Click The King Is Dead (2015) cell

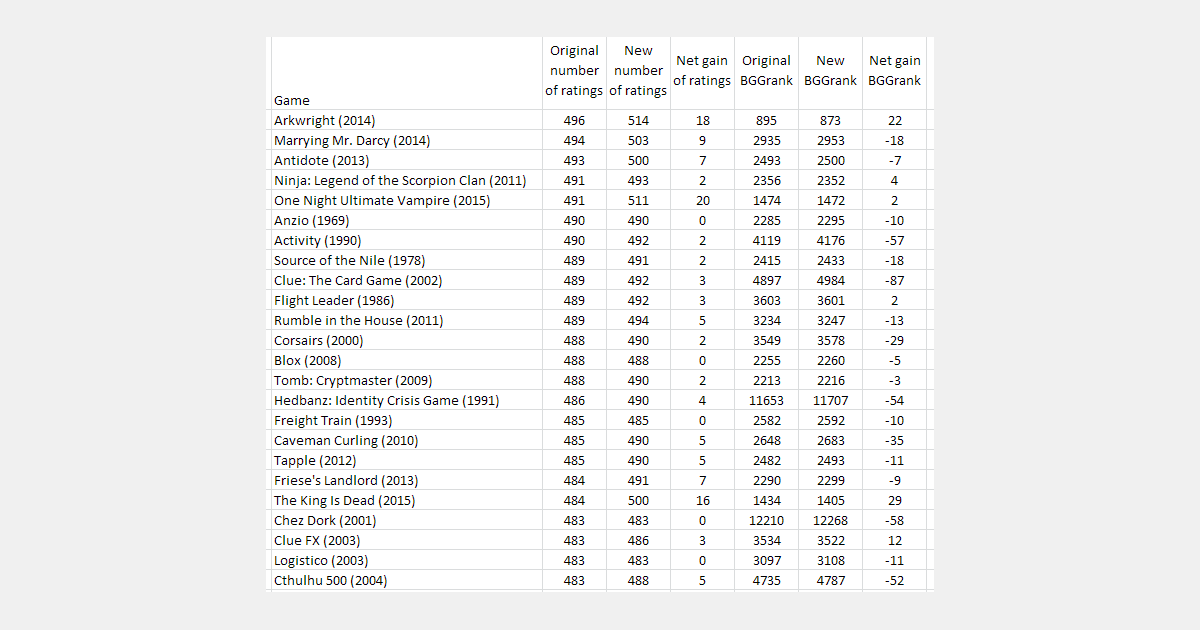(x=344, y=500)
